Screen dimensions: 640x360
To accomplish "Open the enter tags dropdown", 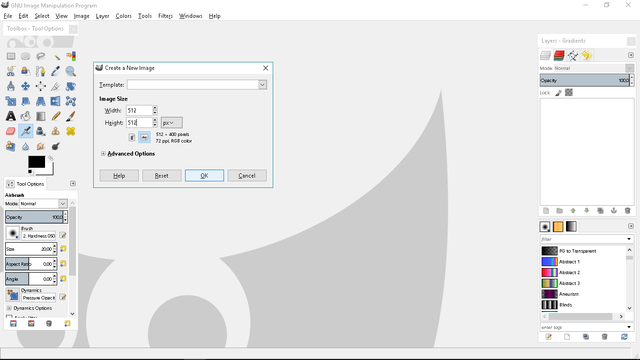I will click(629, 327).
